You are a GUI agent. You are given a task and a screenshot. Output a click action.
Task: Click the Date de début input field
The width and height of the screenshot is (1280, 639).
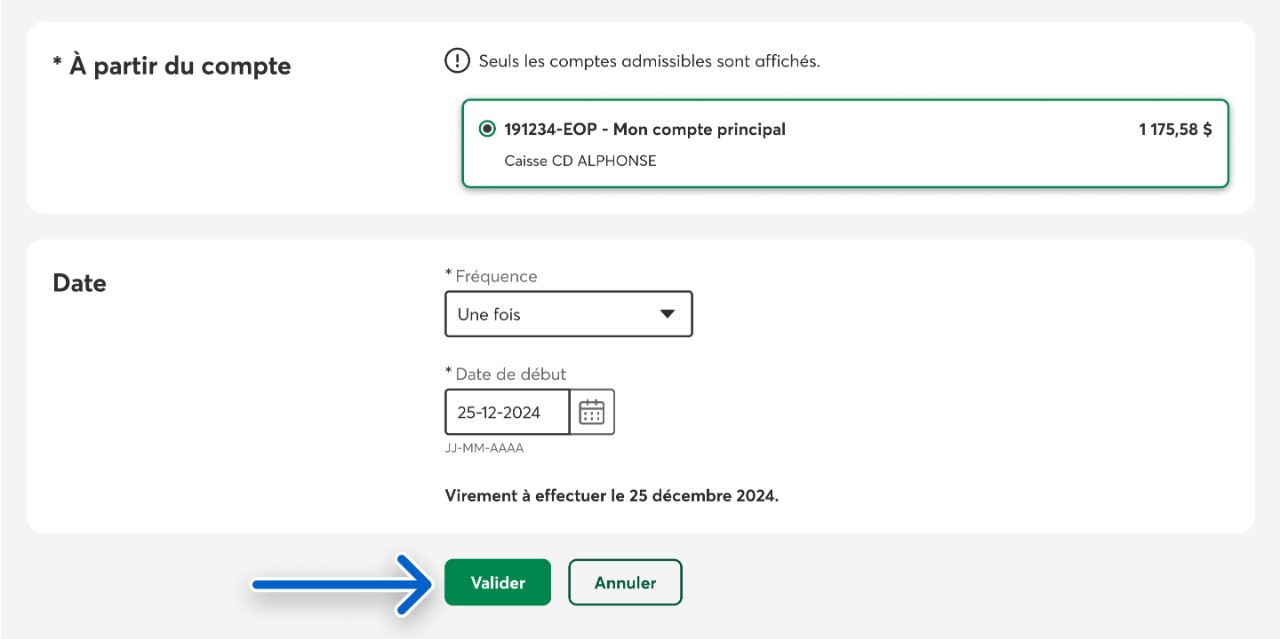(x=507, y=412)
